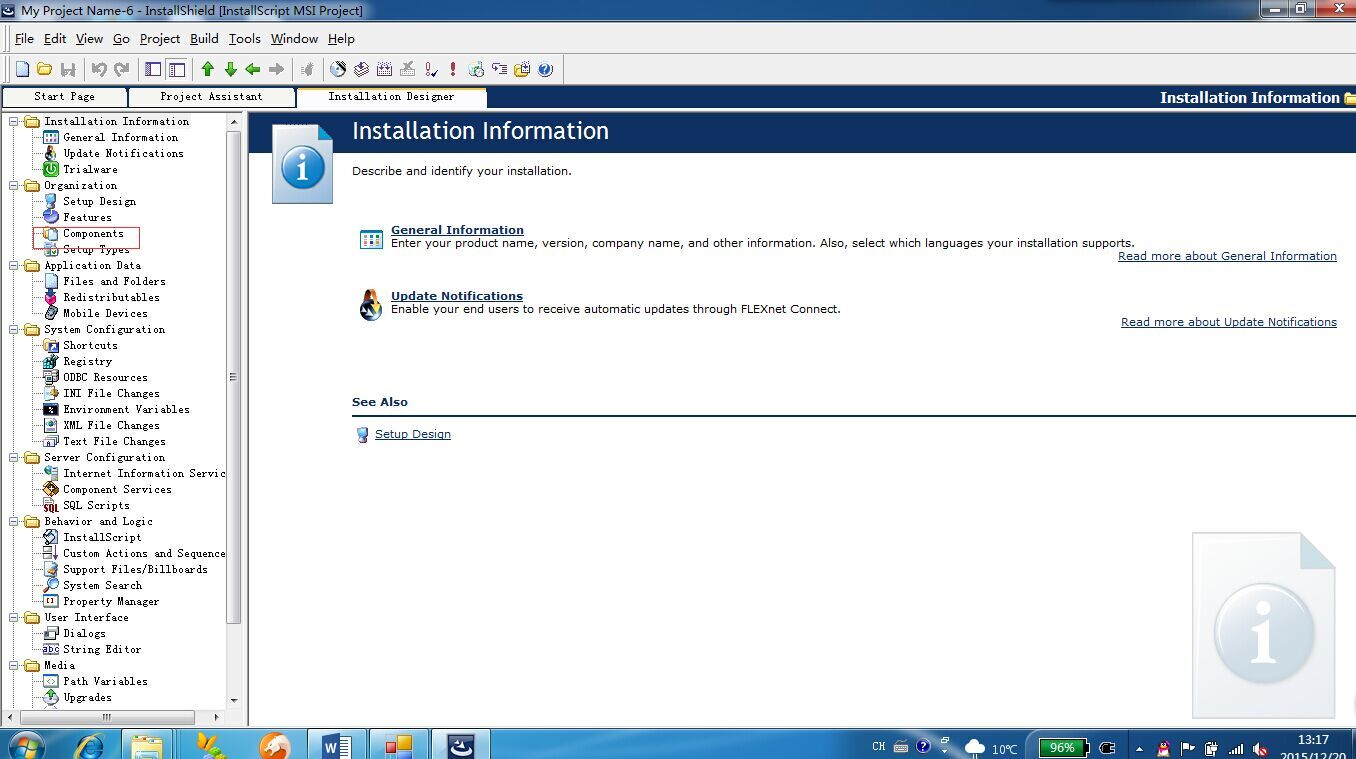Click the clock showing 13:17

click(1313, 740)
